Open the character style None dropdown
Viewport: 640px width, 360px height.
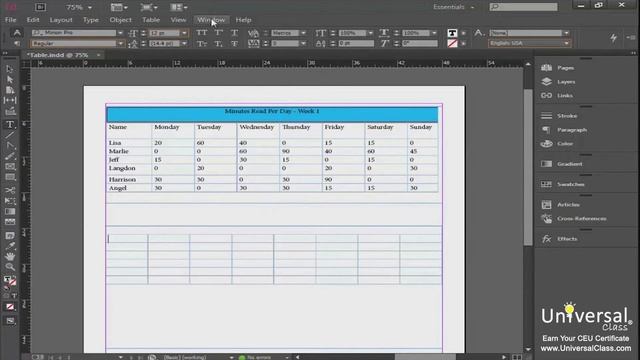click(566, 33)
